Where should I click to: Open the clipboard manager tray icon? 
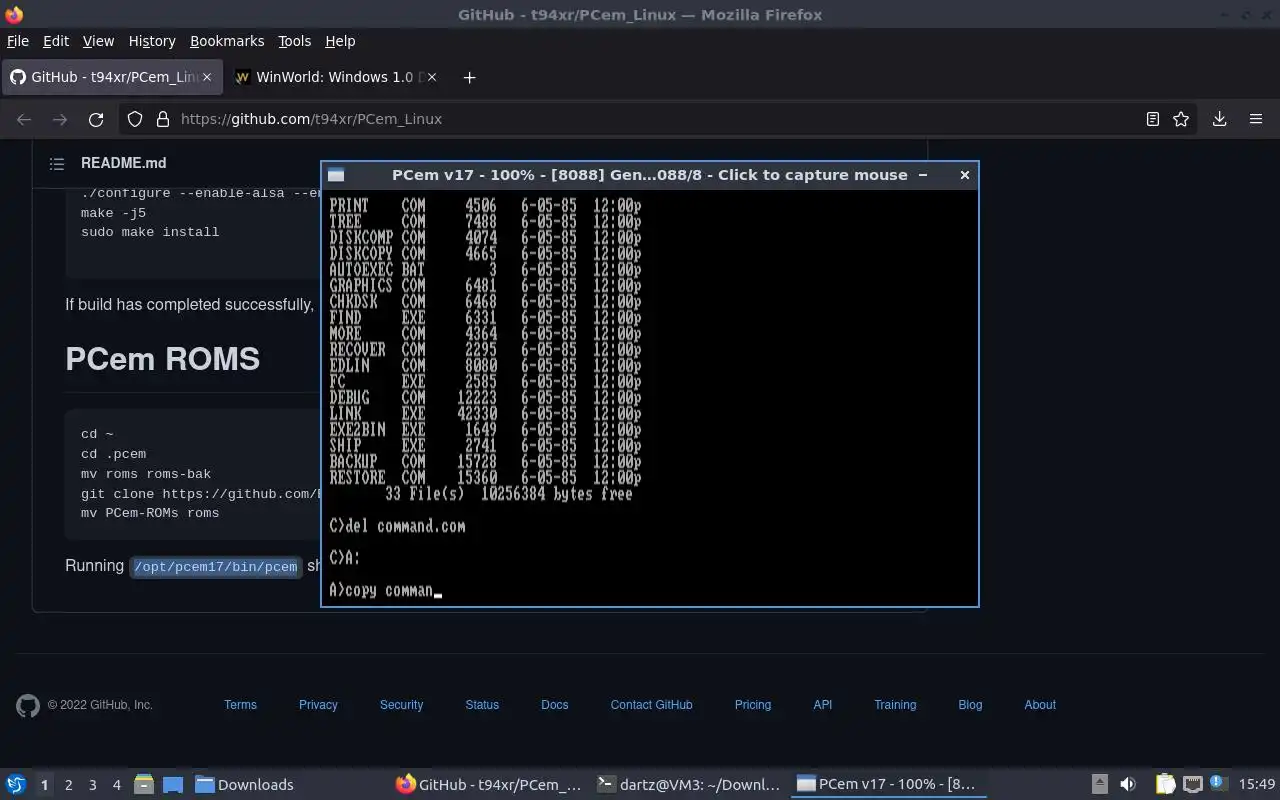(x=1165, y=784)
